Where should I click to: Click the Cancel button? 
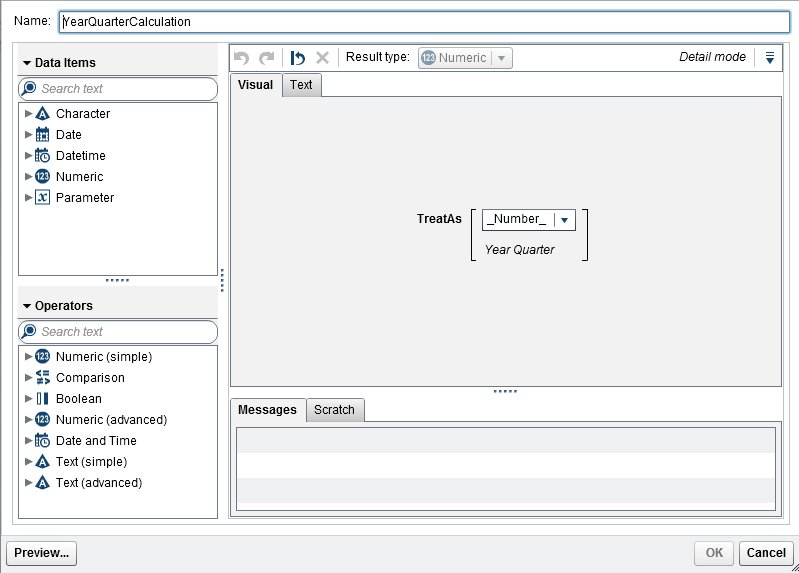click(x=766, y=553)
